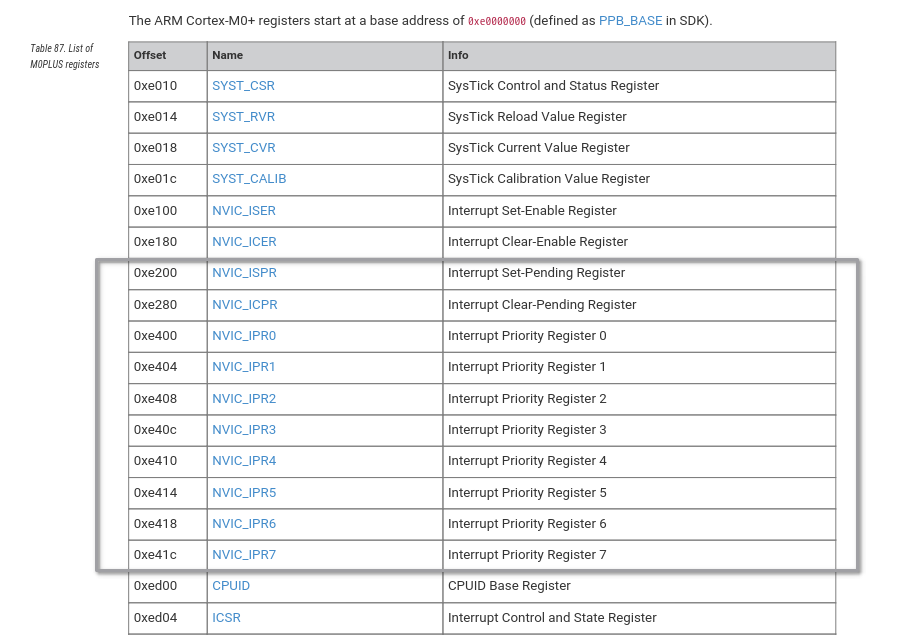Click the 0xe0000000 base address text
The width and height of the screenshot is (906, 635).
pyautogui.click(x=497, y=21)
